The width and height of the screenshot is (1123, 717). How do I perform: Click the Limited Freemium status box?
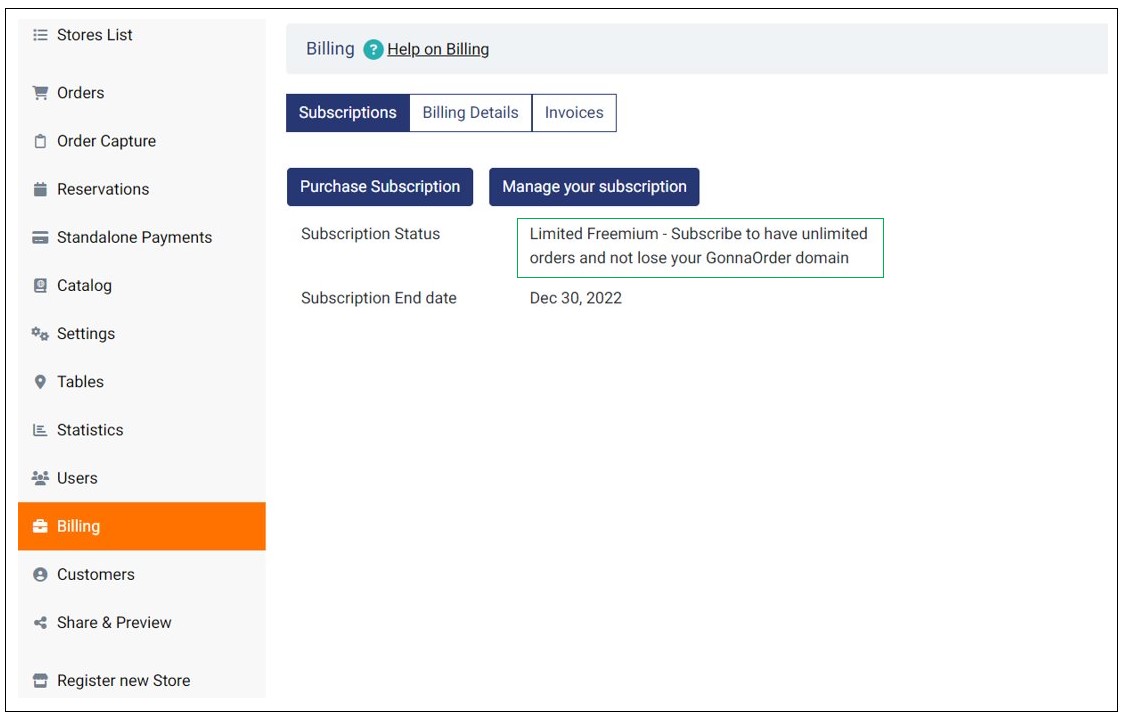[x=700, y=248]
